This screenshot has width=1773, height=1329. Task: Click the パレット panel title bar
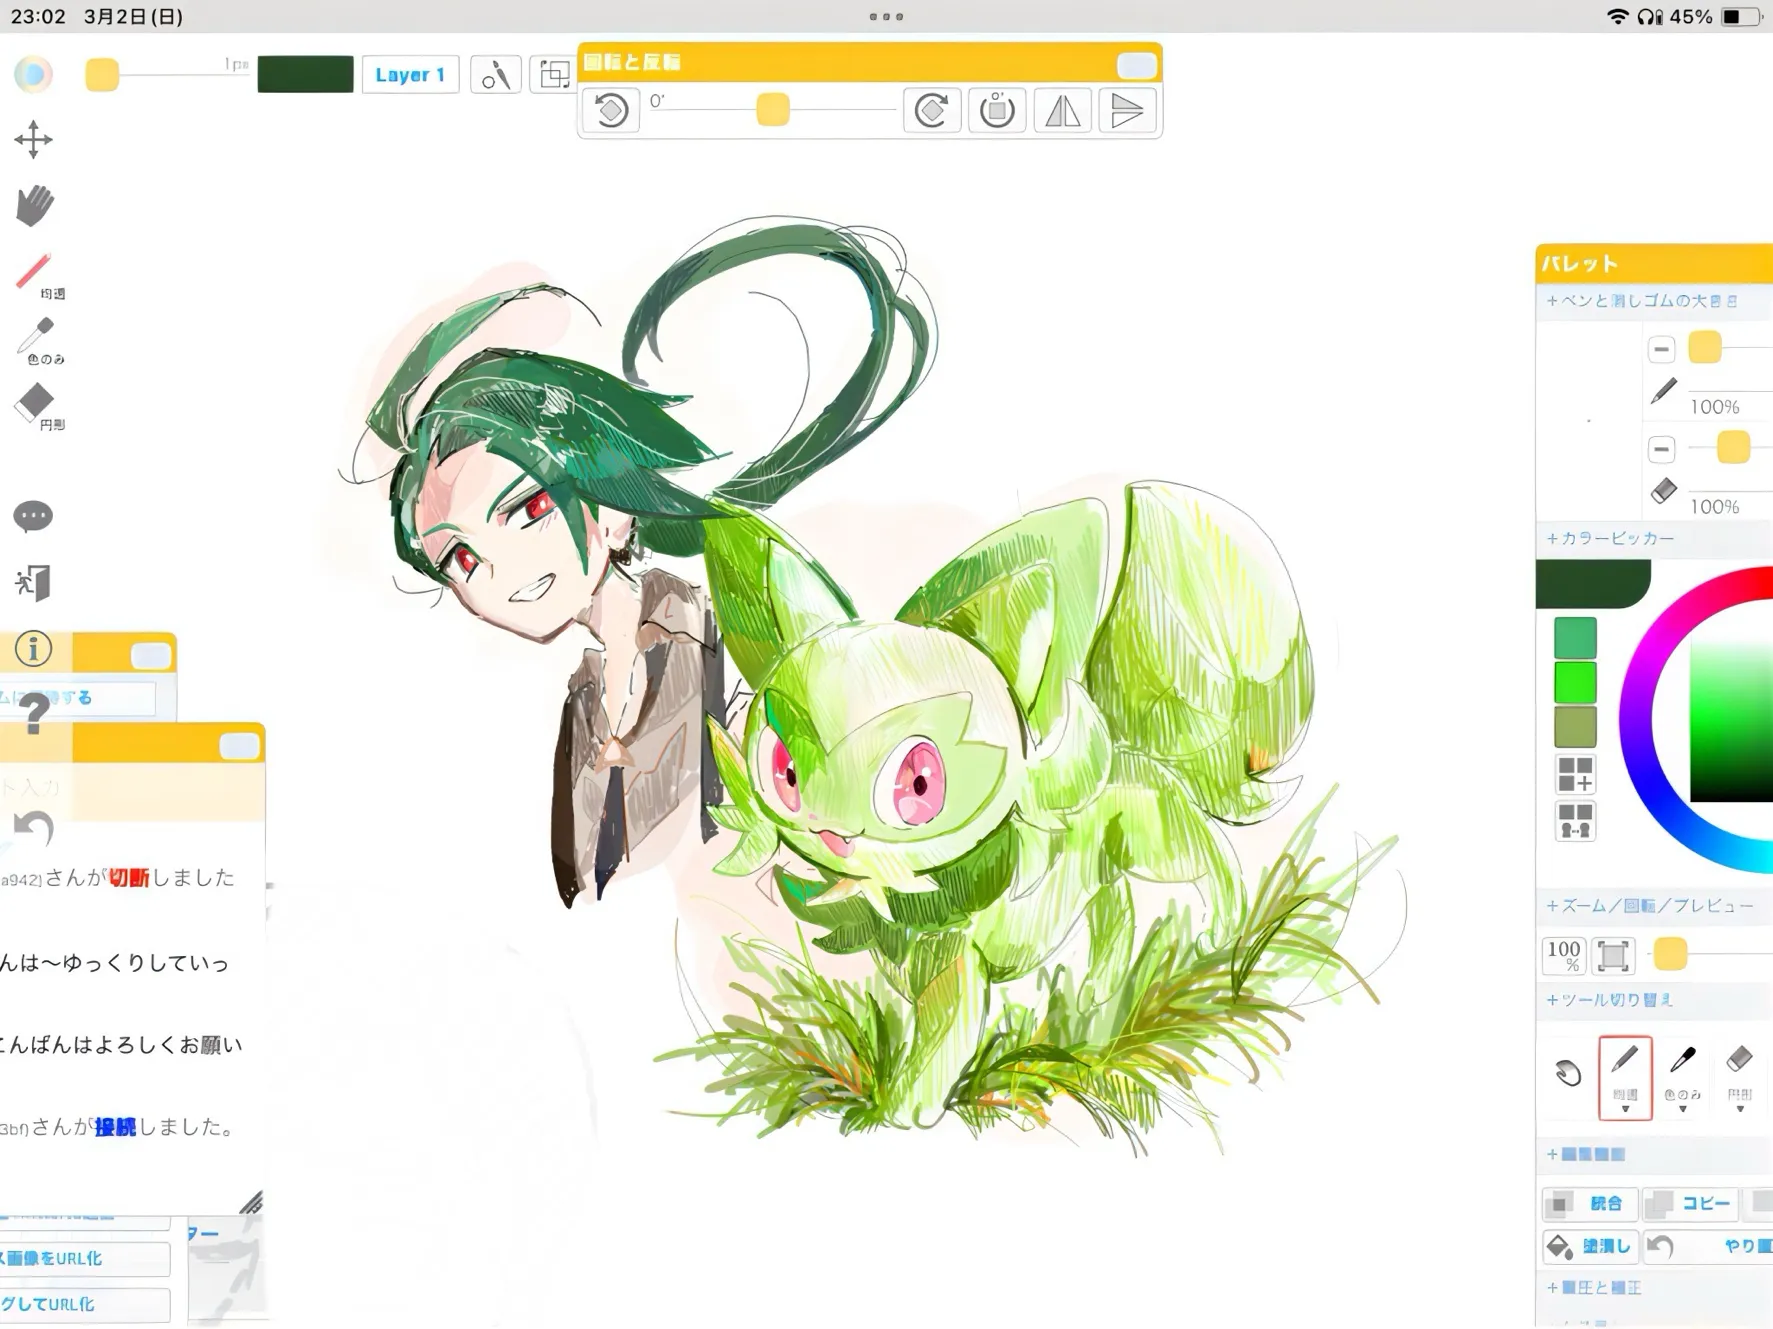click(x=1654, y=264)
